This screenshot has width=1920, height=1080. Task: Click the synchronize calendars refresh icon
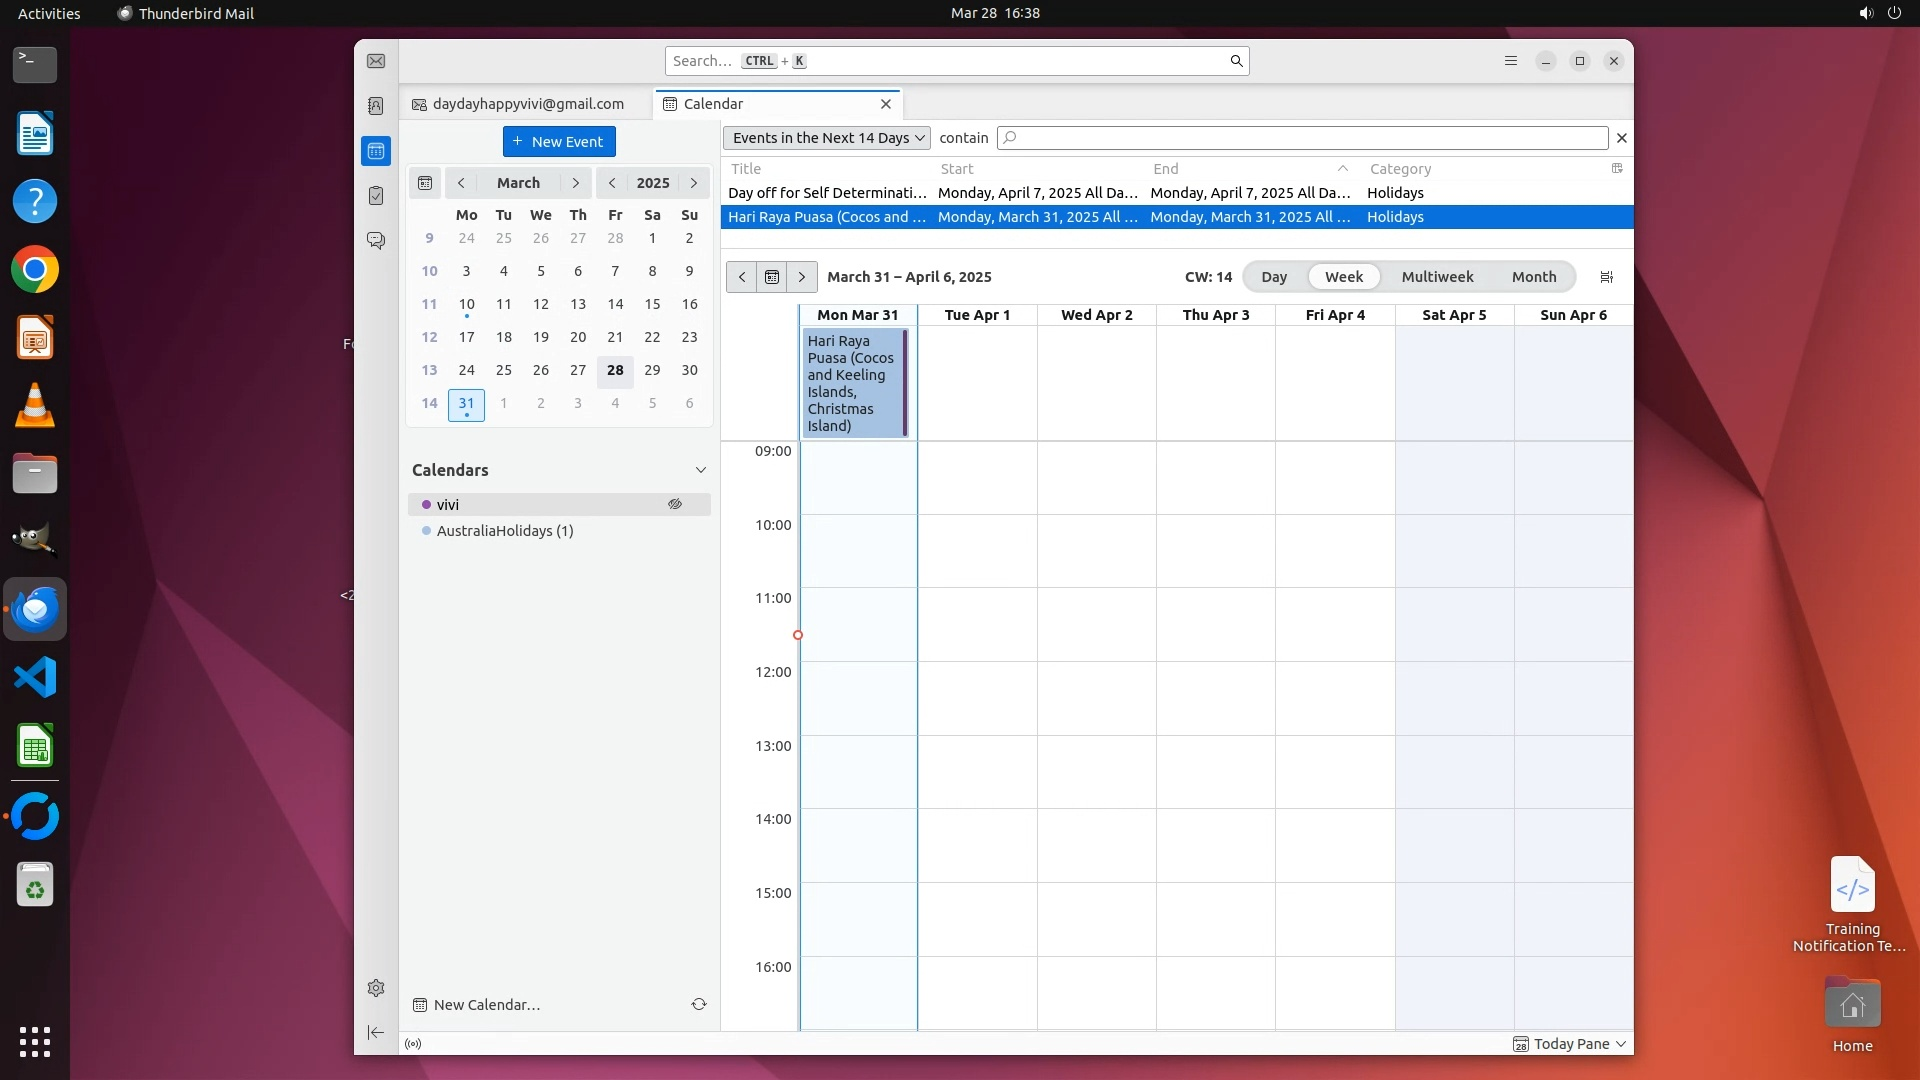coord(699,1004)
